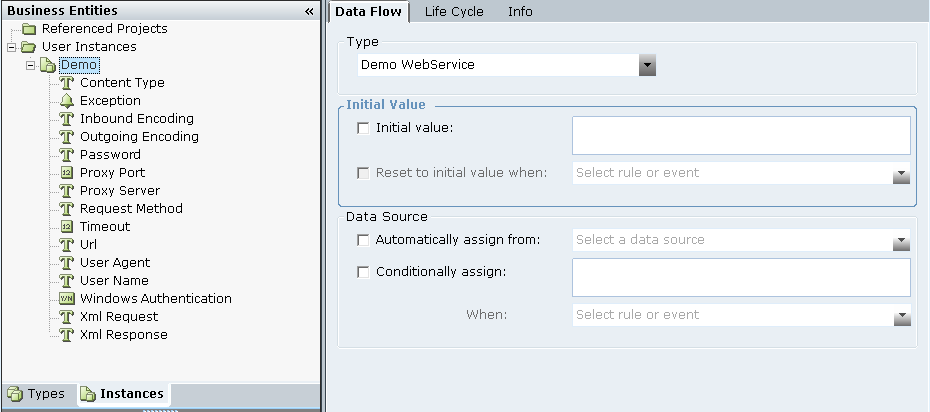Image resolution: width=930 pixels, height=412 pixels.
Task: Switch to the Life Cycle tab
Action: tap(454, 12)
